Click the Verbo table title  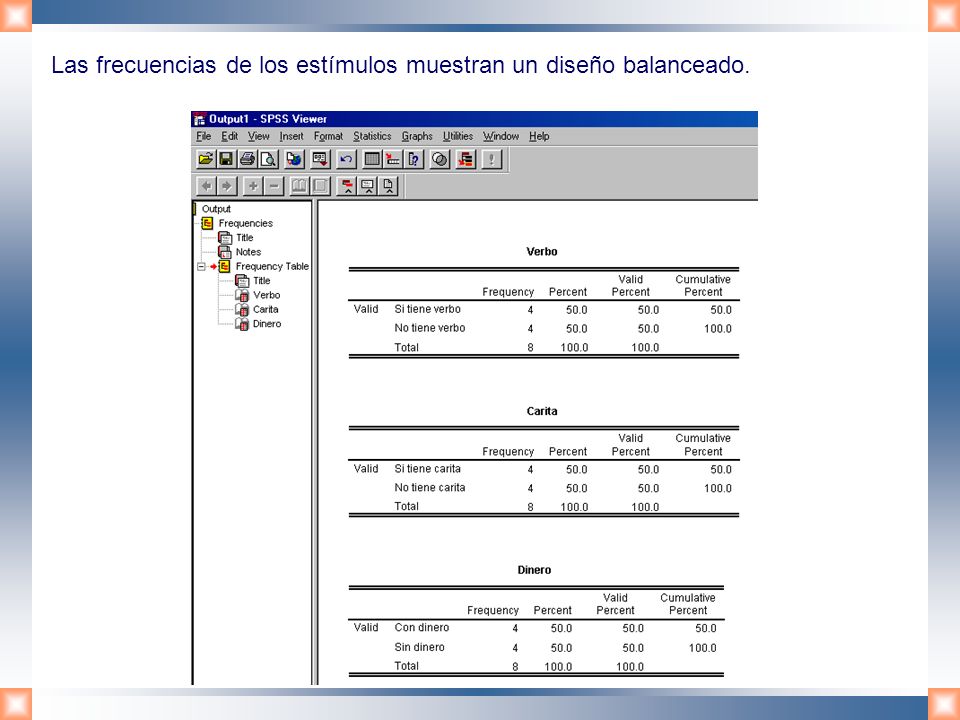click(542, 252)
